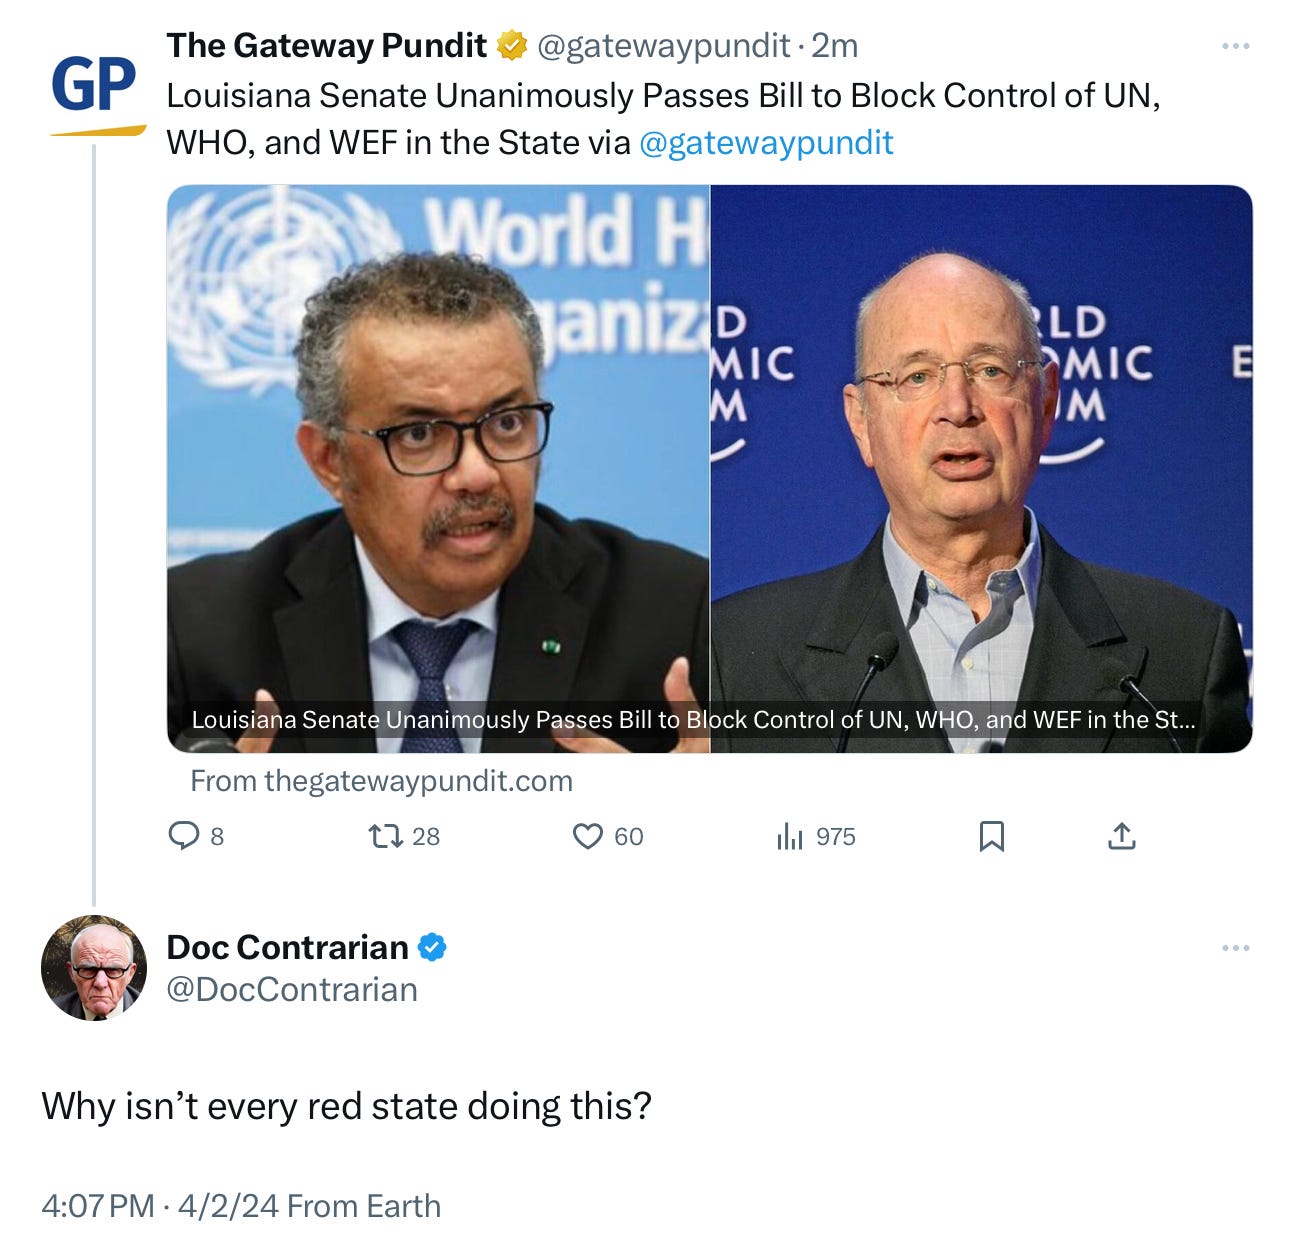The image size is (1304, 1251).
Task: Click the @gatewaypundit handle beside the name
Action: [664, 46]
